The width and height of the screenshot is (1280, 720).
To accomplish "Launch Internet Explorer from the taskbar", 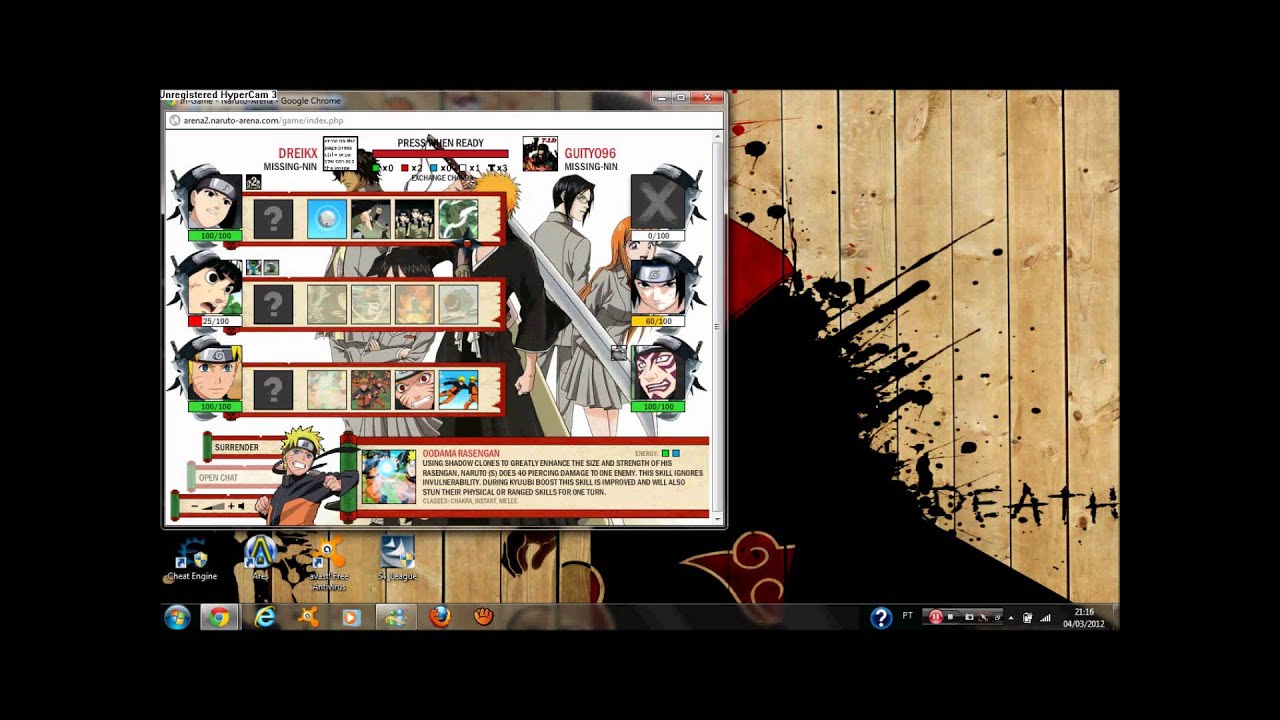I will coord(264,617).
